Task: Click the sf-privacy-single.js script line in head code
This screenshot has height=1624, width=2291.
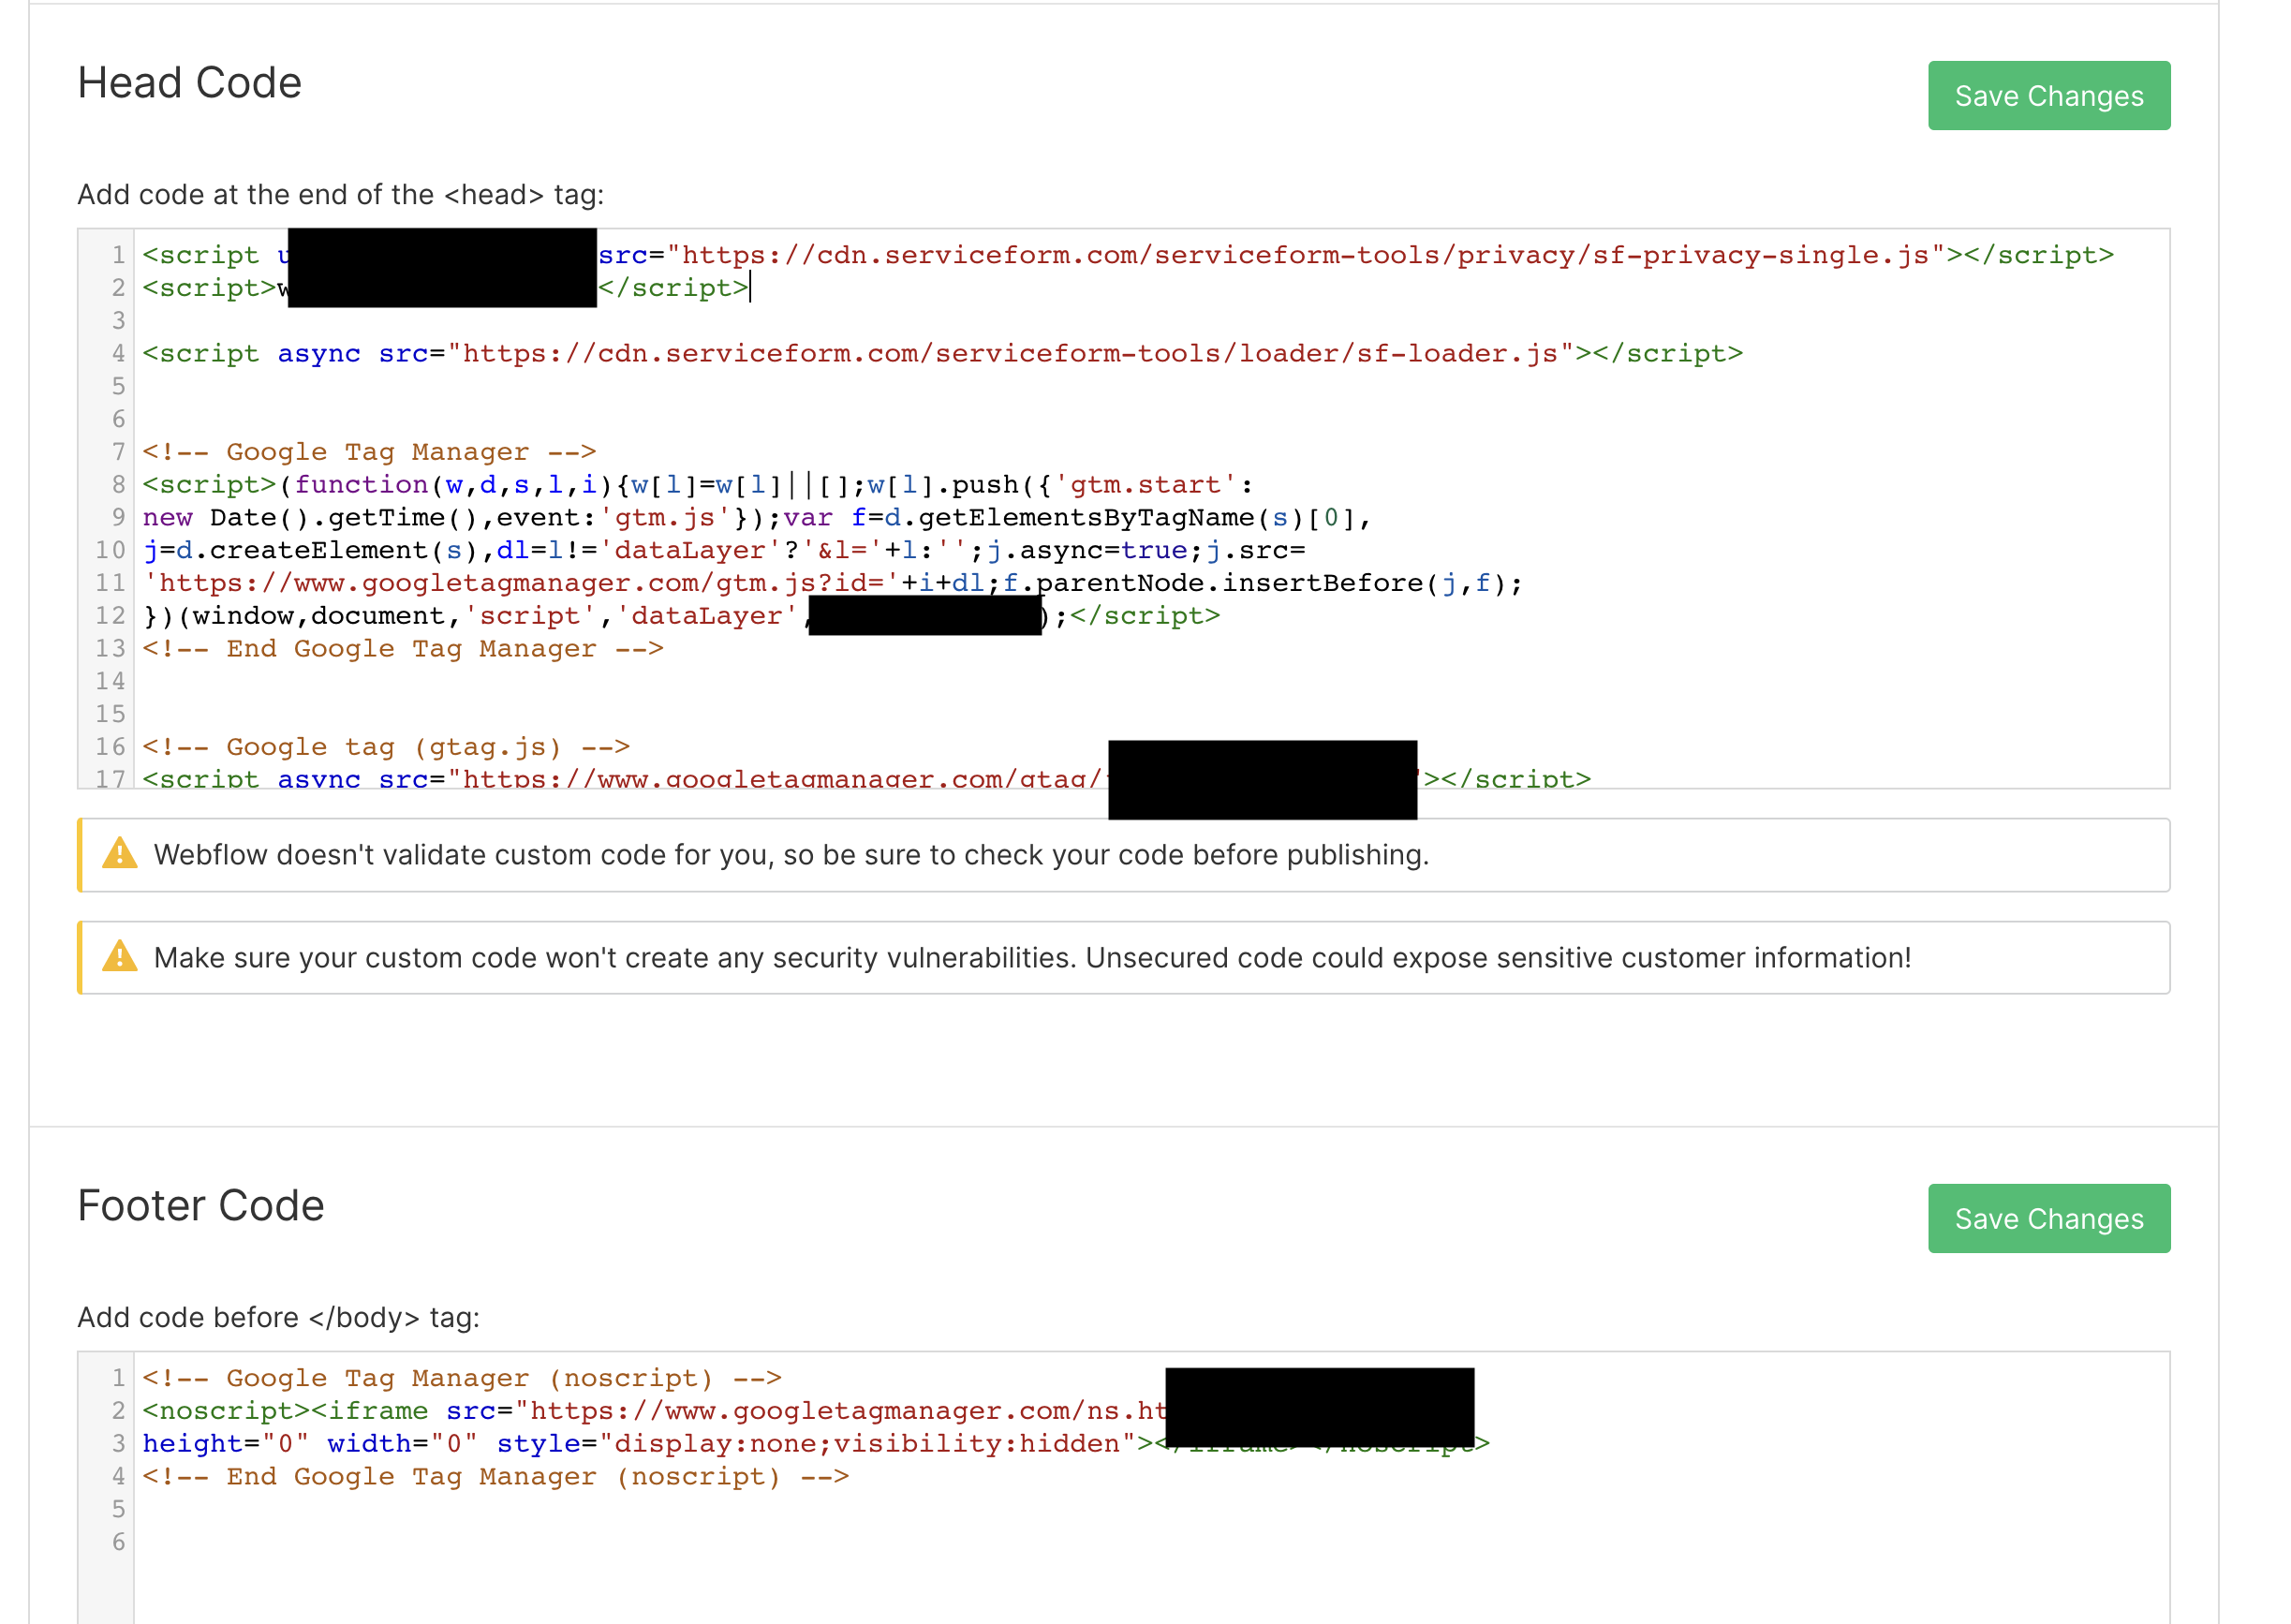Action: pos(1127,255)
